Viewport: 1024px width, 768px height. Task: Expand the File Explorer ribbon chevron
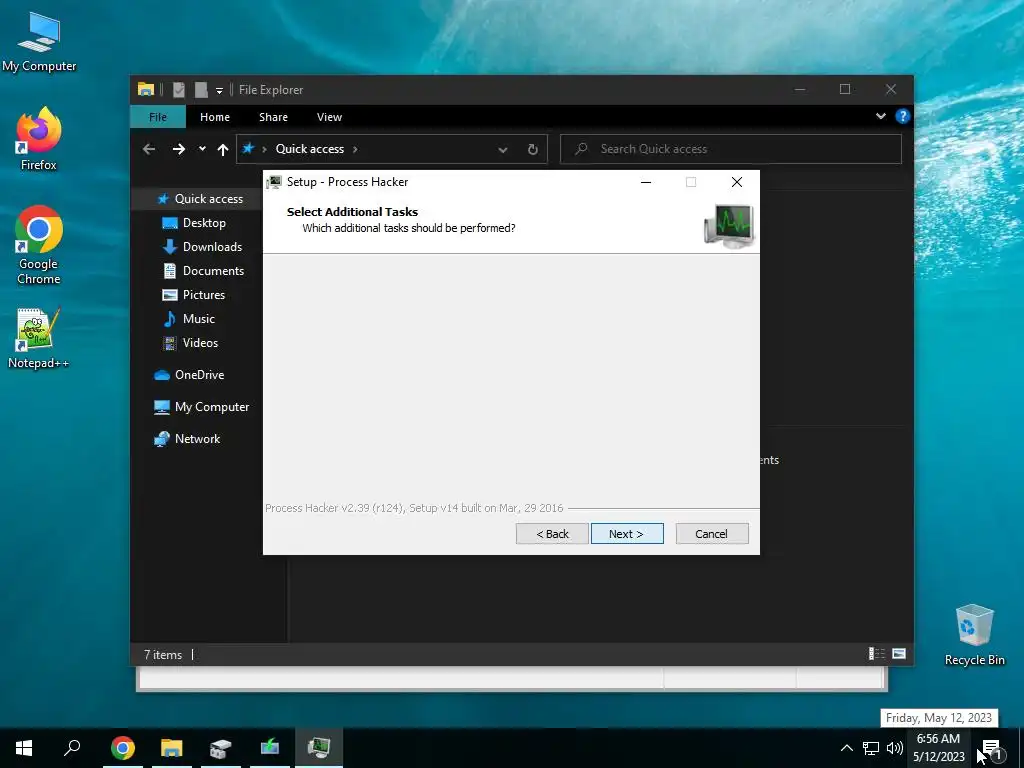880,116
